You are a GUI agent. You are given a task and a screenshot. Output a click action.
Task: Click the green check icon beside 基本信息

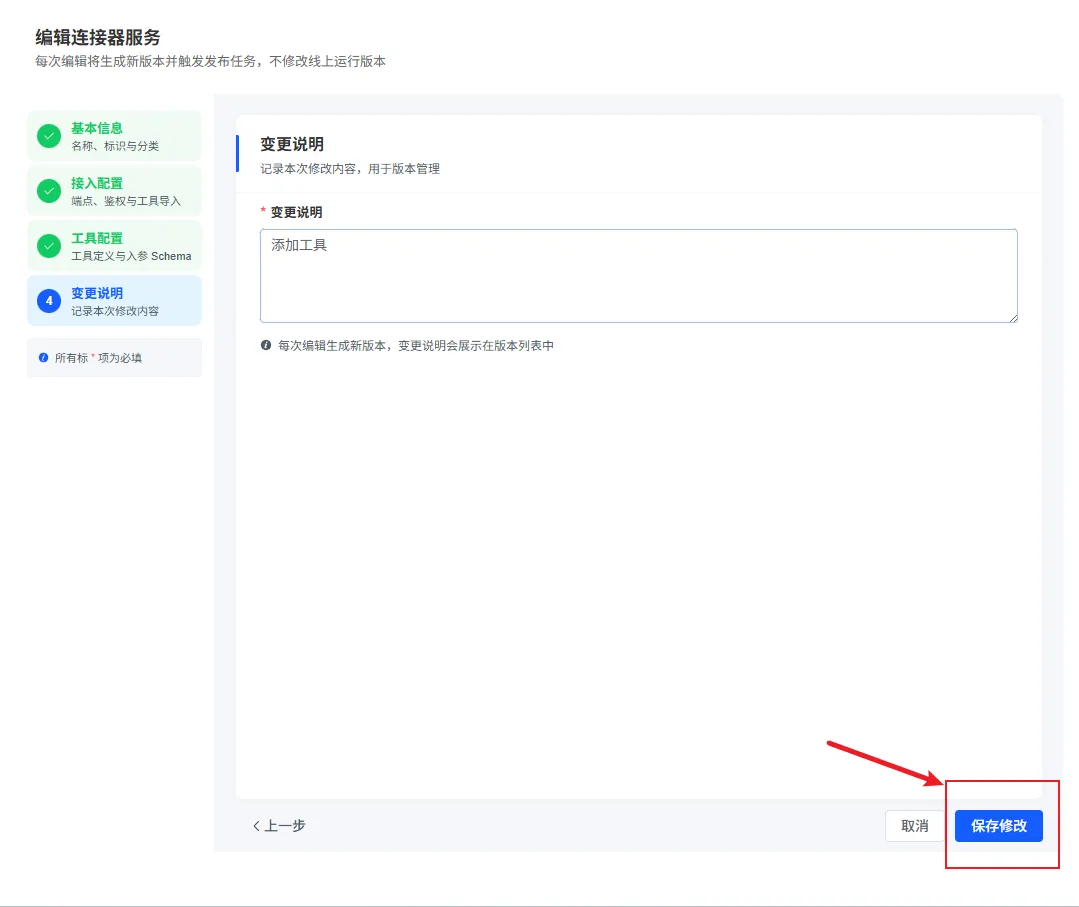49,136
